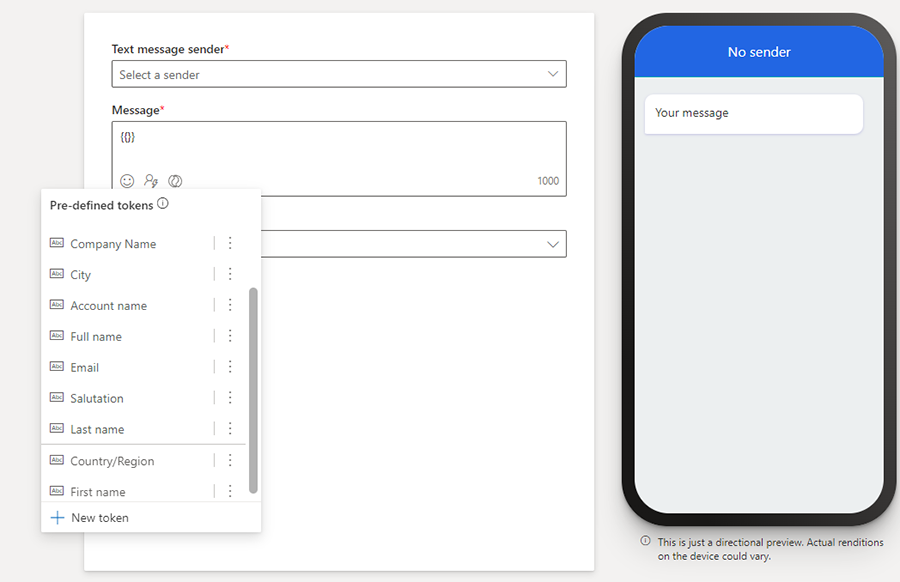900x582 pixels.
Task: Open more options for the Last name token
Action: 230,429
